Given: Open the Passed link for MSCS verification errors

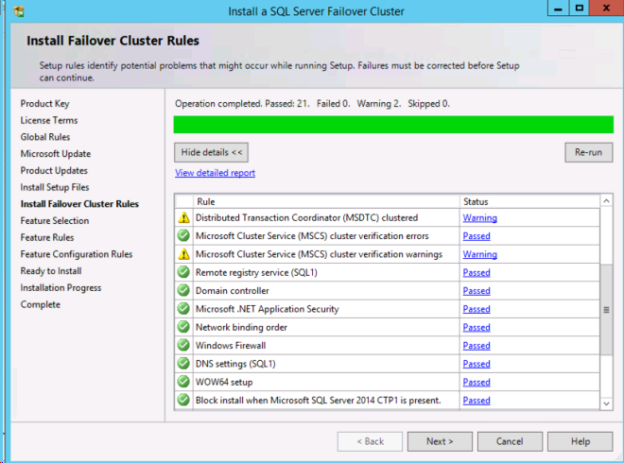Looking at the screenshot, I should point(476,236).
